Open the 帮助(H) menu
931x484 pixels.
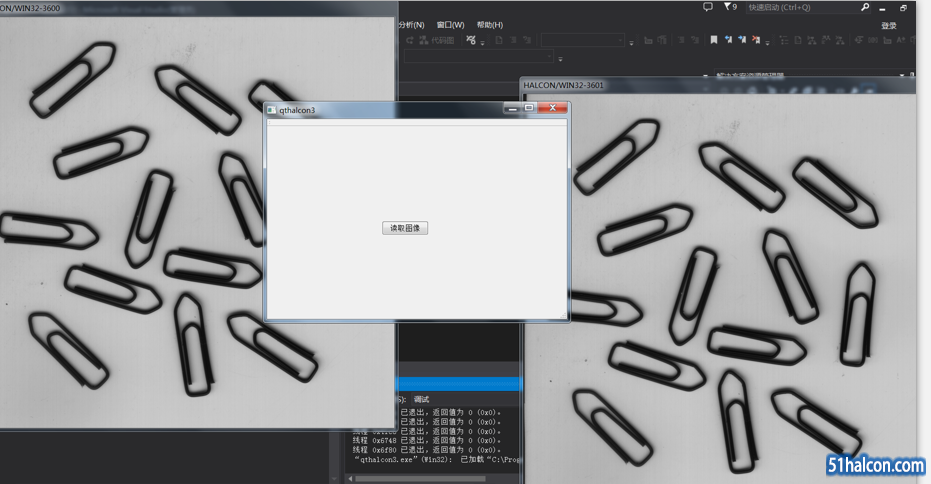tap(490, 25)
